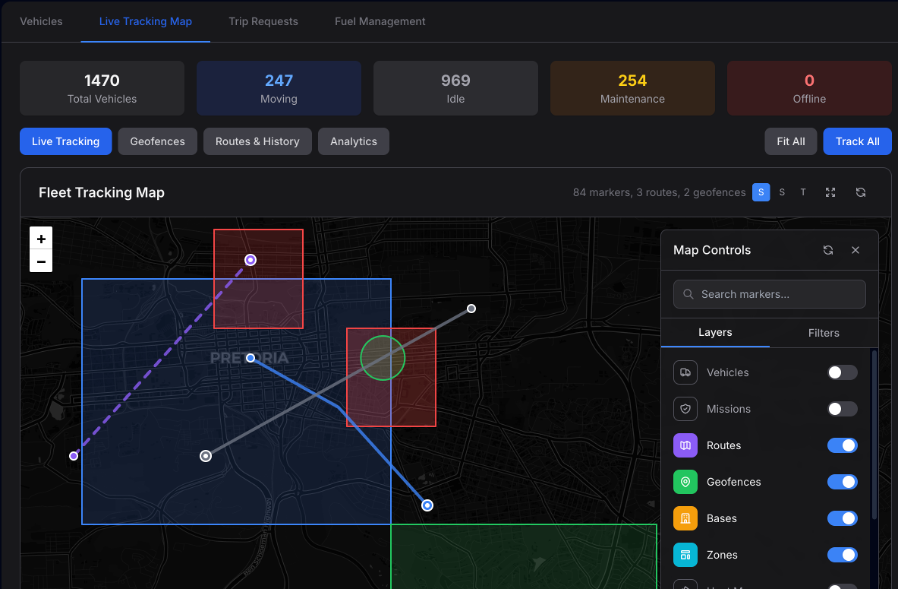
Task: Click the Geofences pin icon
Action: [684, 481]
